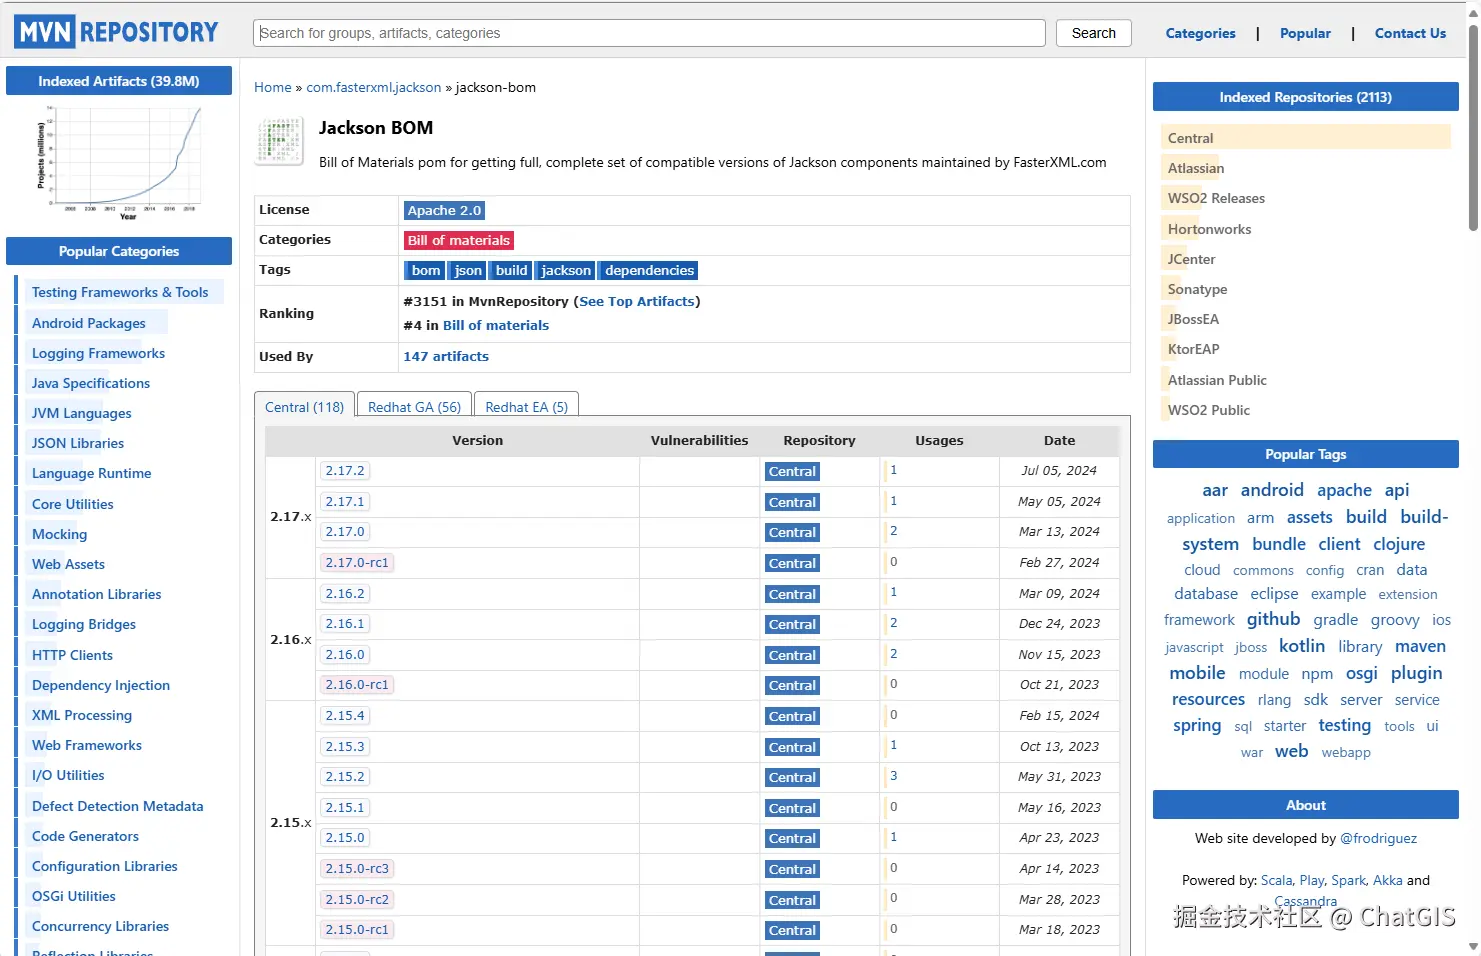The width and height of the screenshot is (1481, 956).
Task: Open Mocking category
Action: tap(60, 534)
